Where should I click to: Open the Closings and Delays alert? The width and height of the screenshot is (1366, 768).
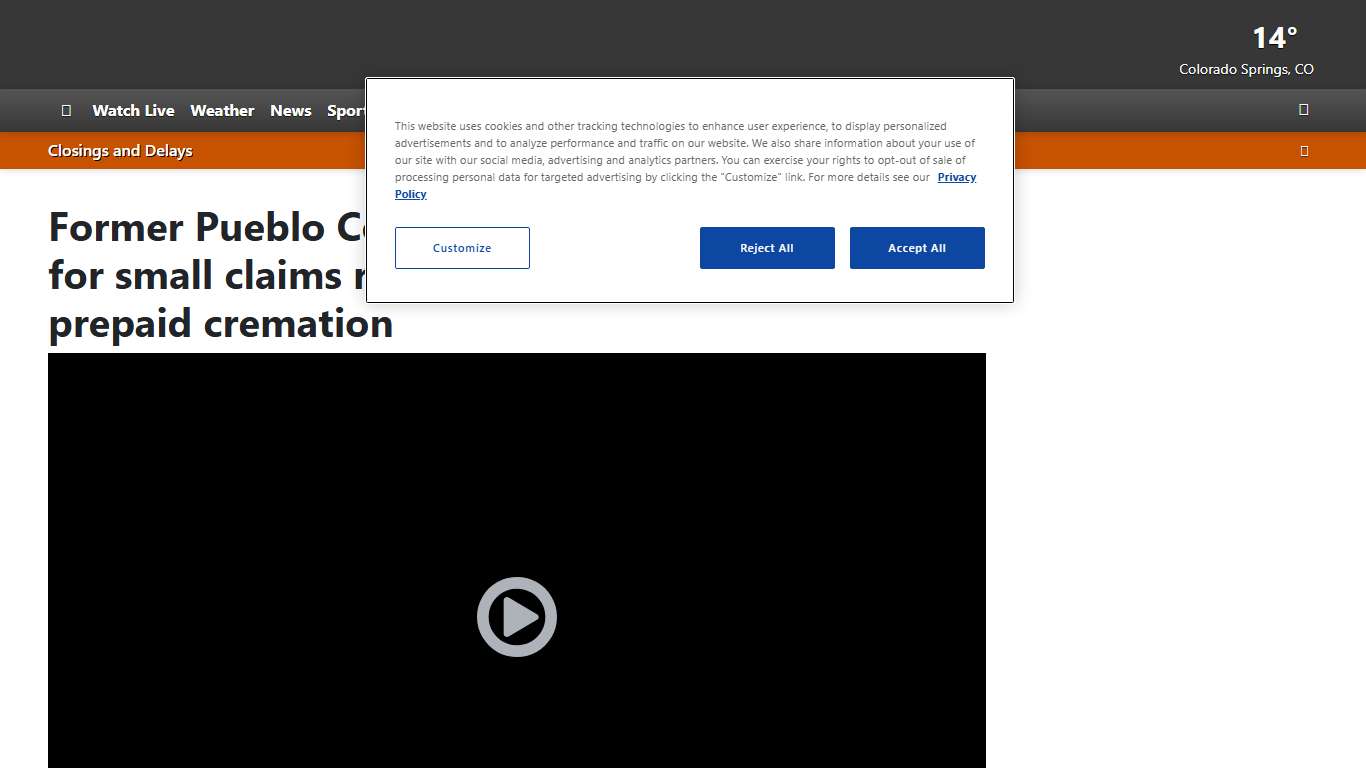(120, 151)
